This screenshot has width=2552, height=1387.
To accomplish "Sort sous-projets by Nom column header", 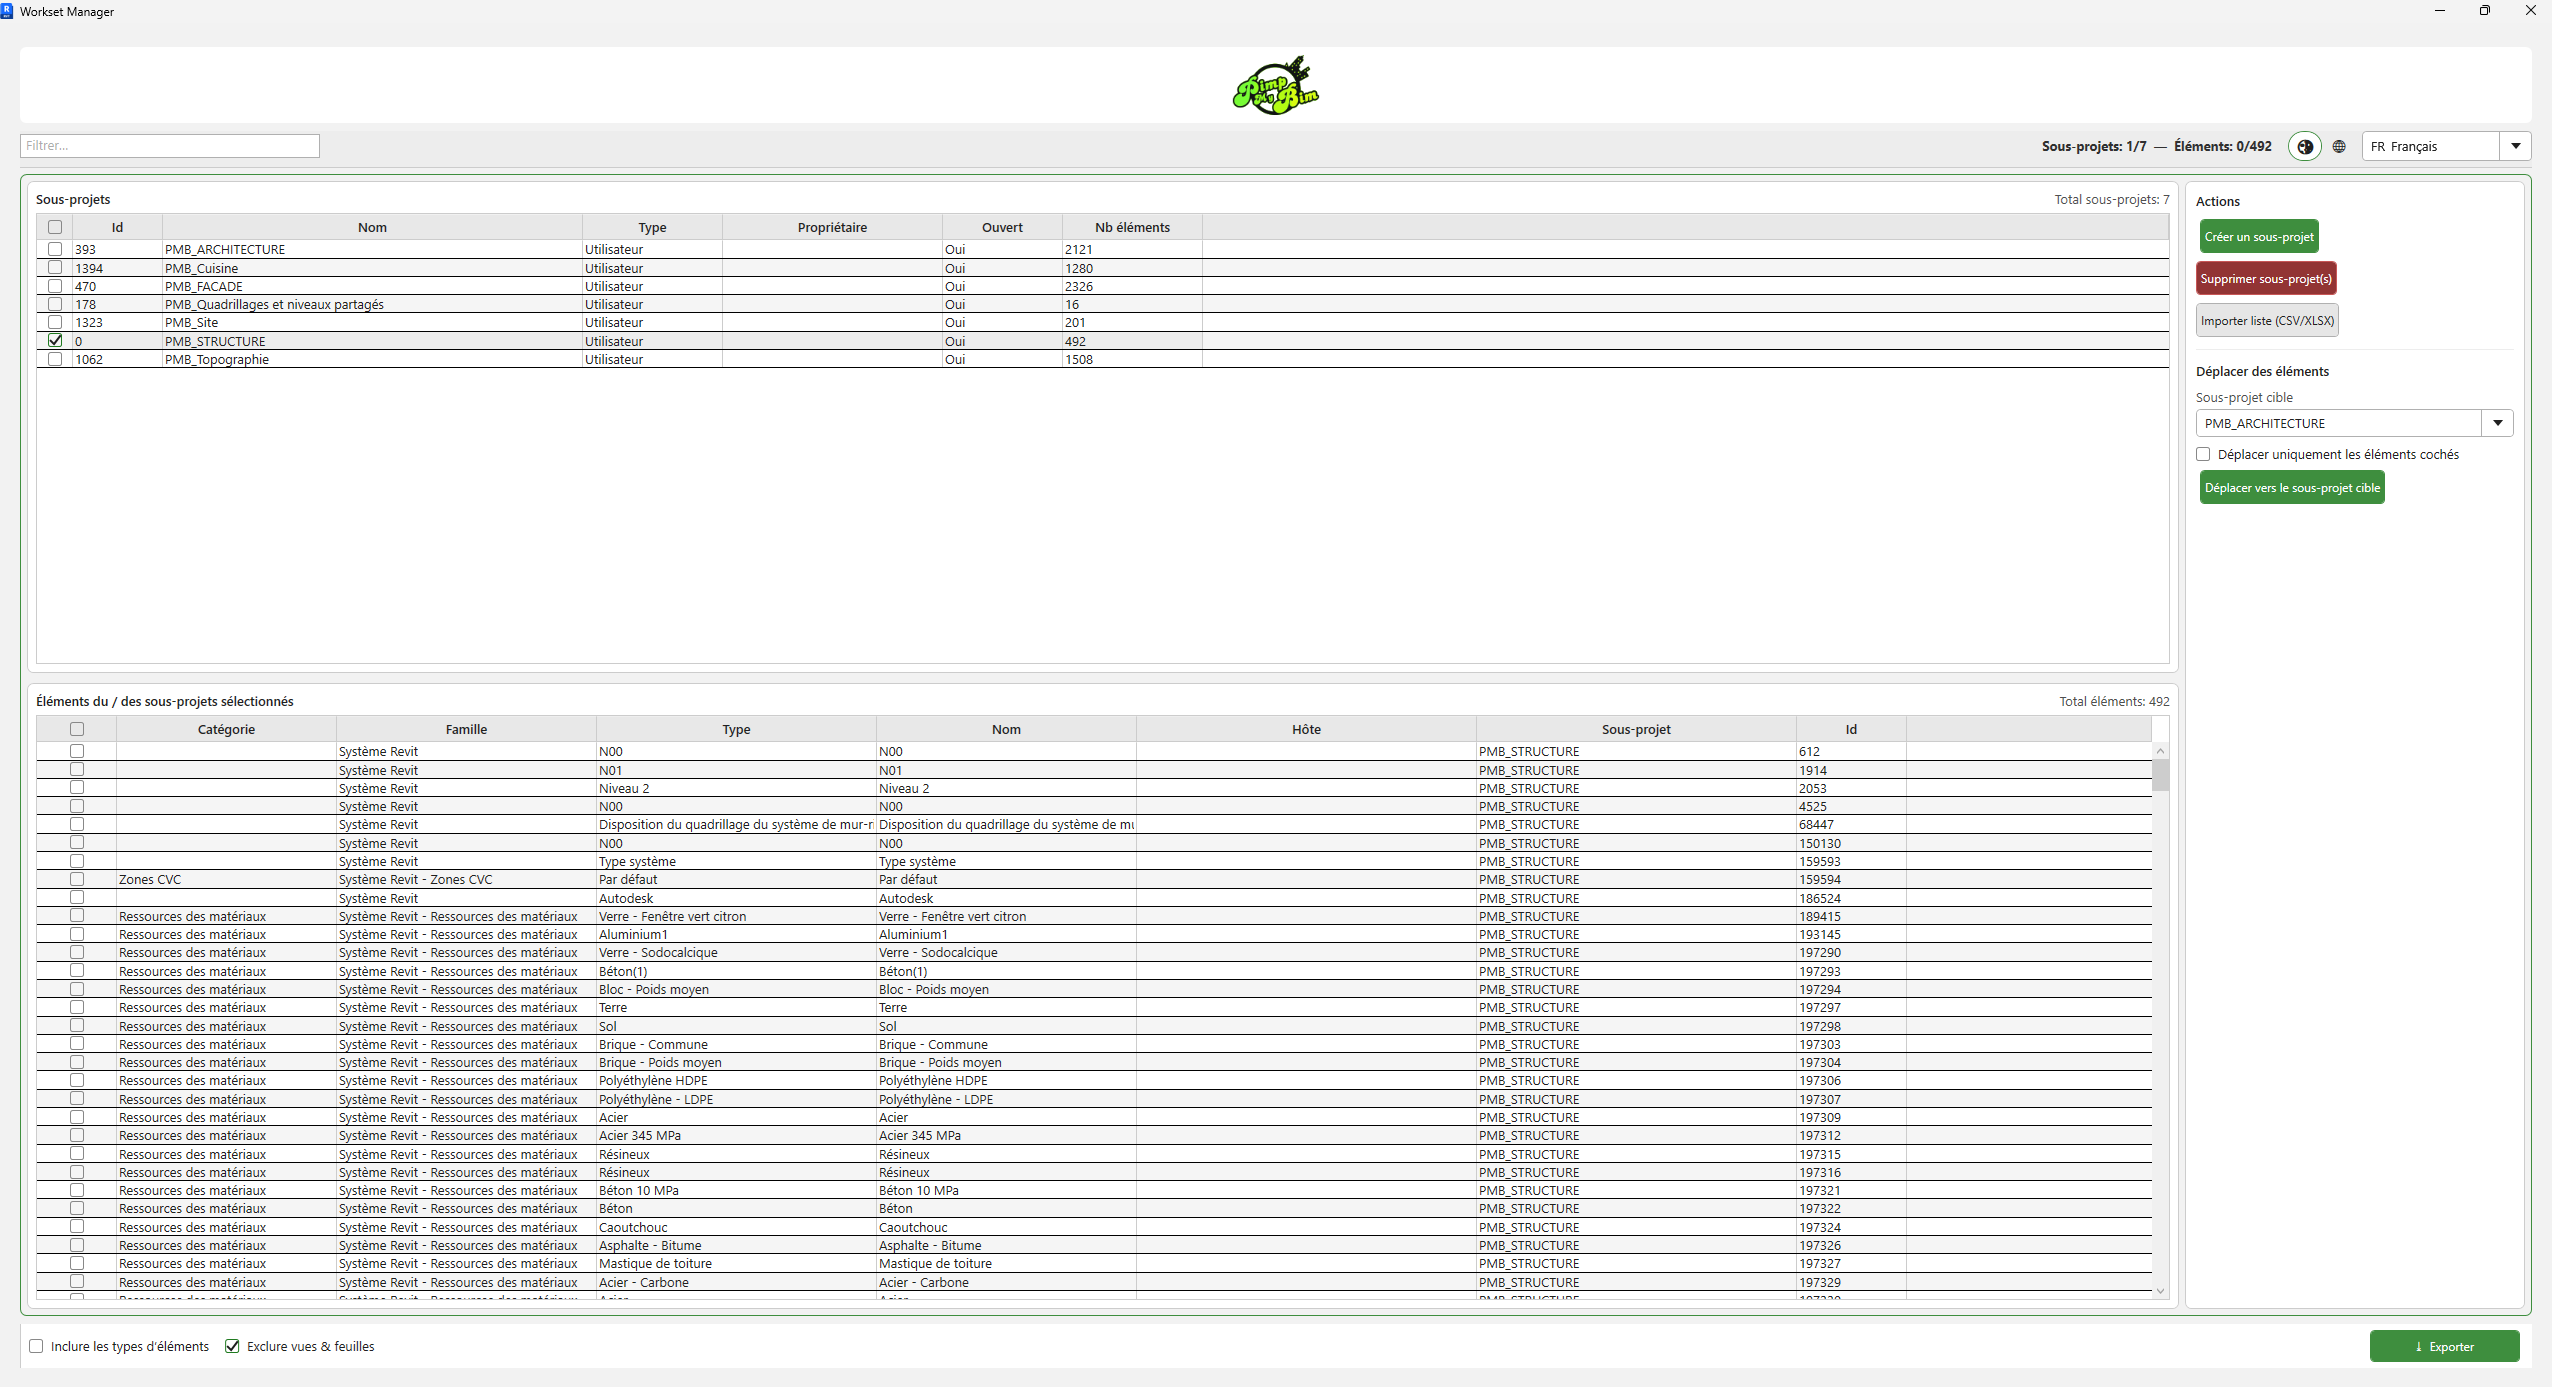I will pos(372,227).
